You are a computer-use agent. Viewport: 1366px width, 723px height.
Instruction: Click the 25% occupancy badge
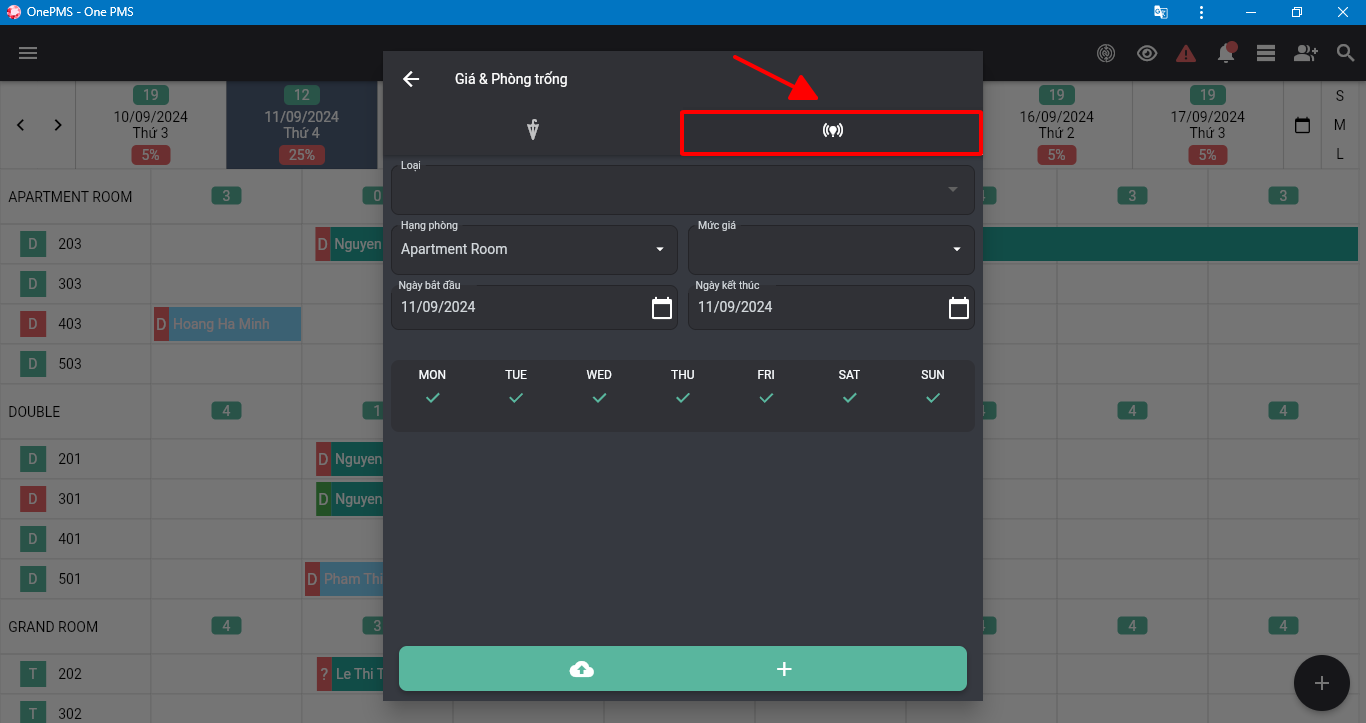click(302, 155)
